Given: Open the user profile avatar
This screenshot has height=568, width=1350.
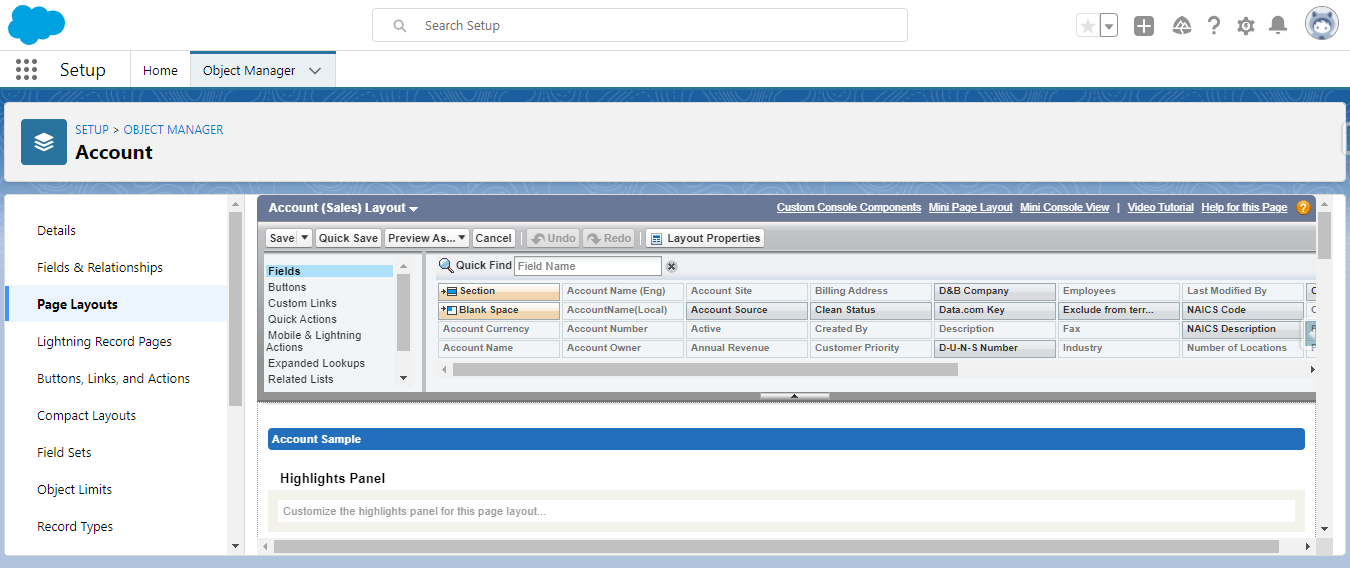Looking at the screenshot, I should click(x=1321, y=25).
